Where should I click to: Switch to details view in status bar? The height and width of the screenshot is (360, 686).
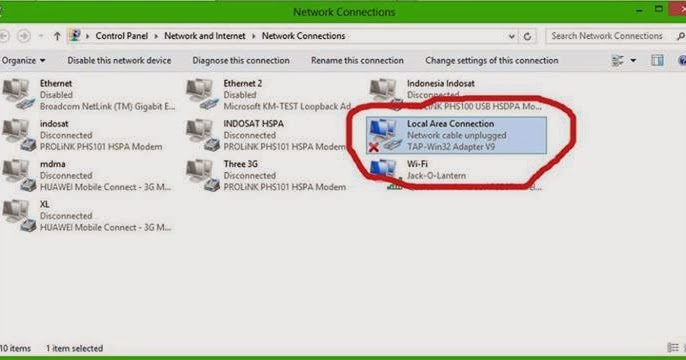coord(673,348)
